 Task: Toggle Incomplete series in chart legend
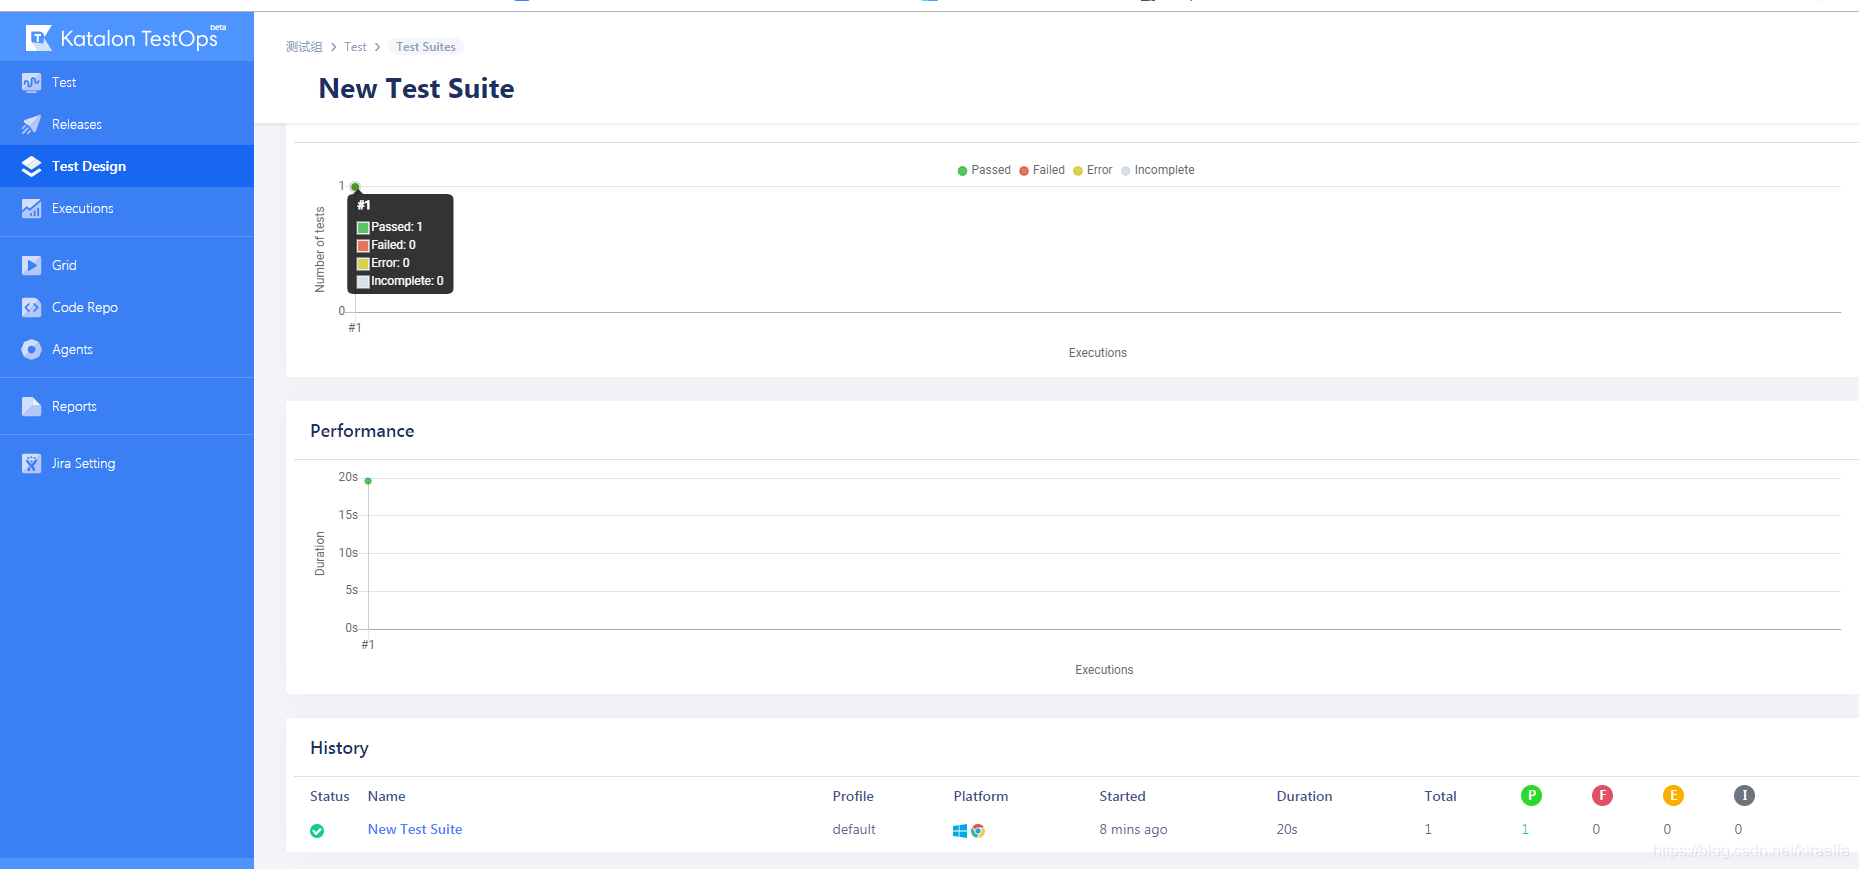click(x=1158, y=170)
